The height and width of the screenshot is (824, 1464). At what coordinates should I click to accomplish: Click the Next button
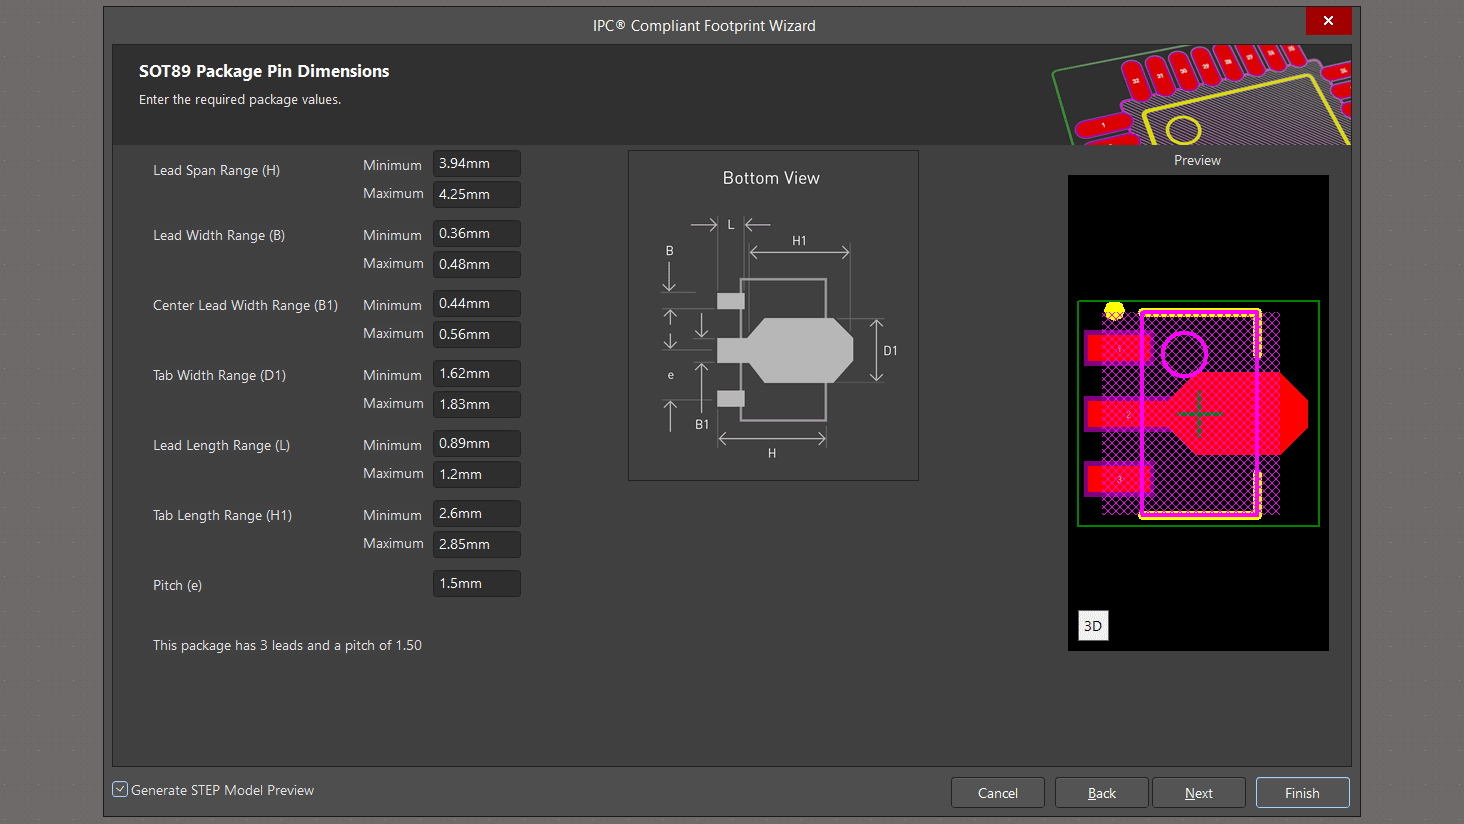(x=1198, y=793)
